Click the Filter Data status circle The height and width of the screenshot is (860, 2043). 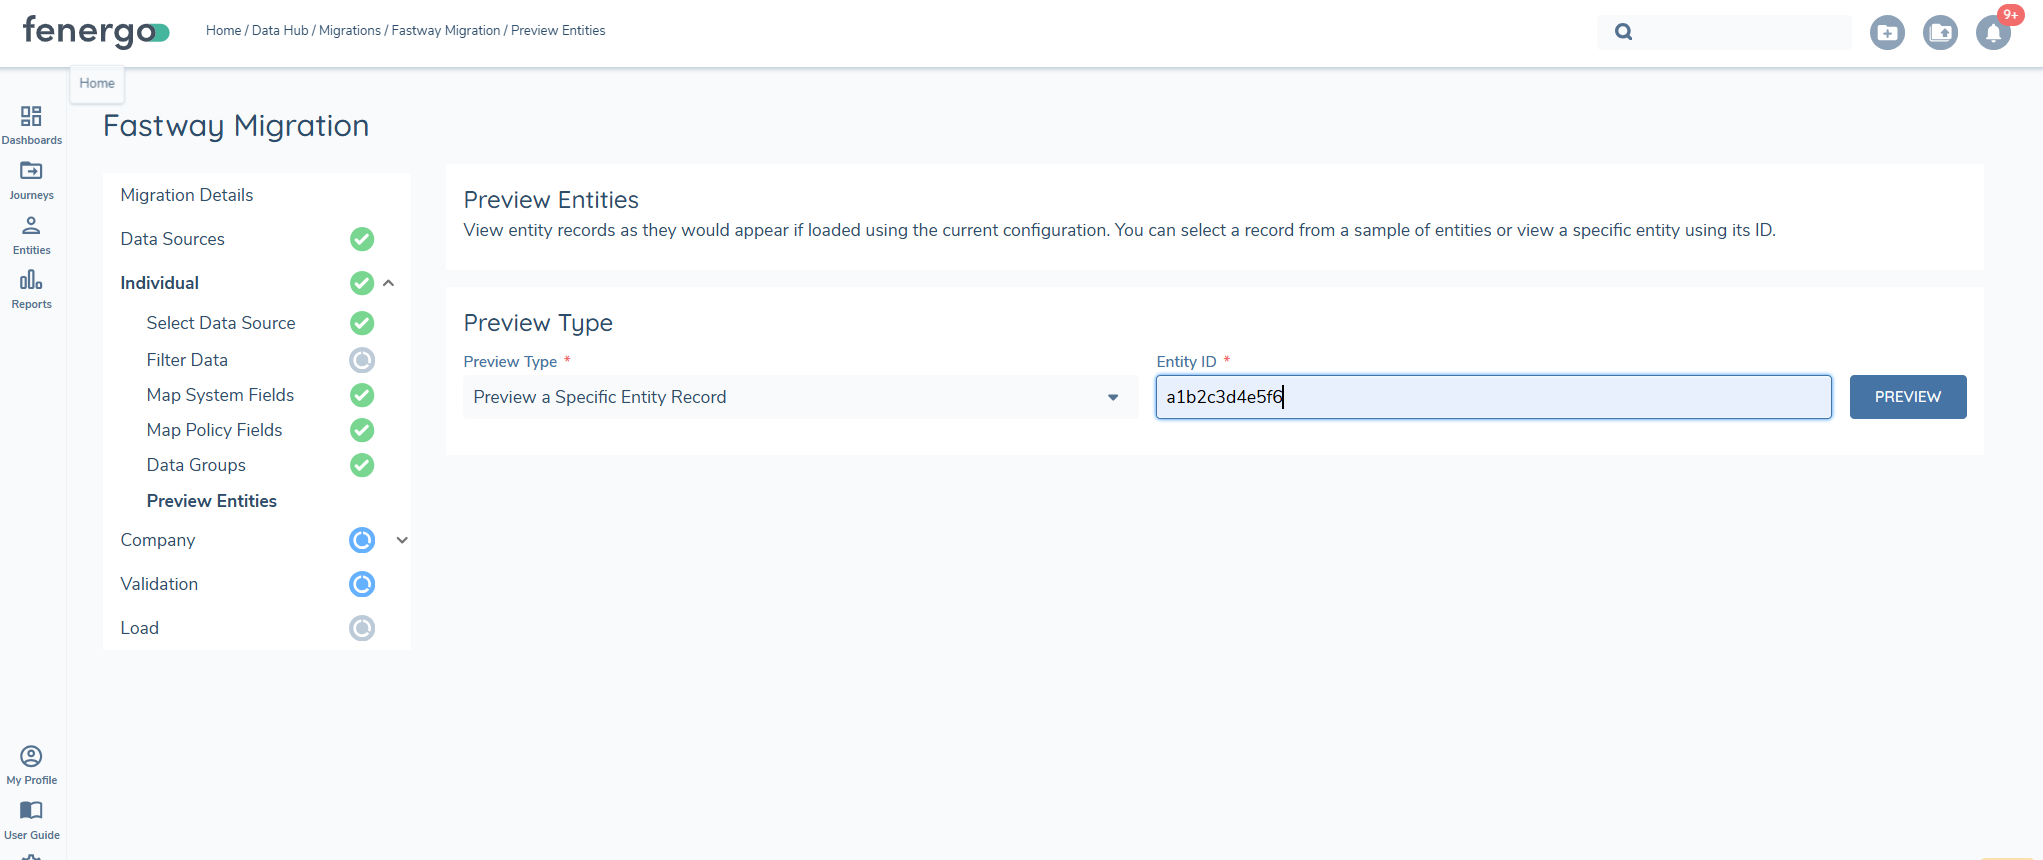(x=362, y=360)
